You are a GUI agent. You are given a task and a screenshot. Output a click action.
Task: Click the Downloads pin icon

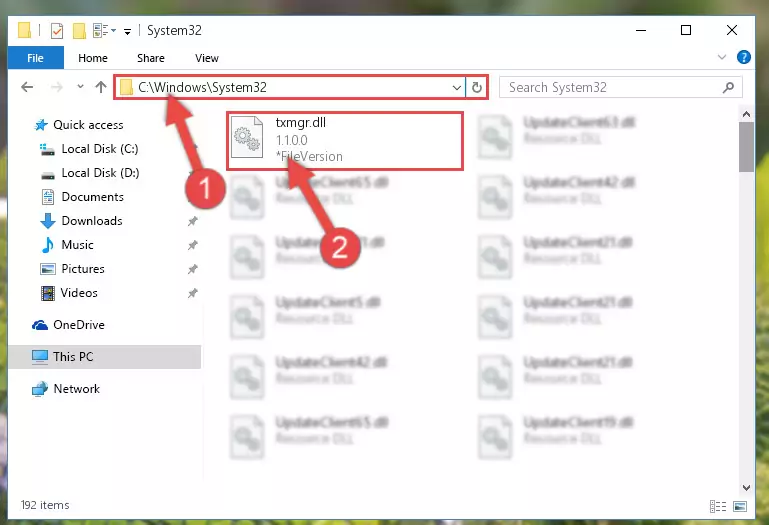(x=193, y=221)
